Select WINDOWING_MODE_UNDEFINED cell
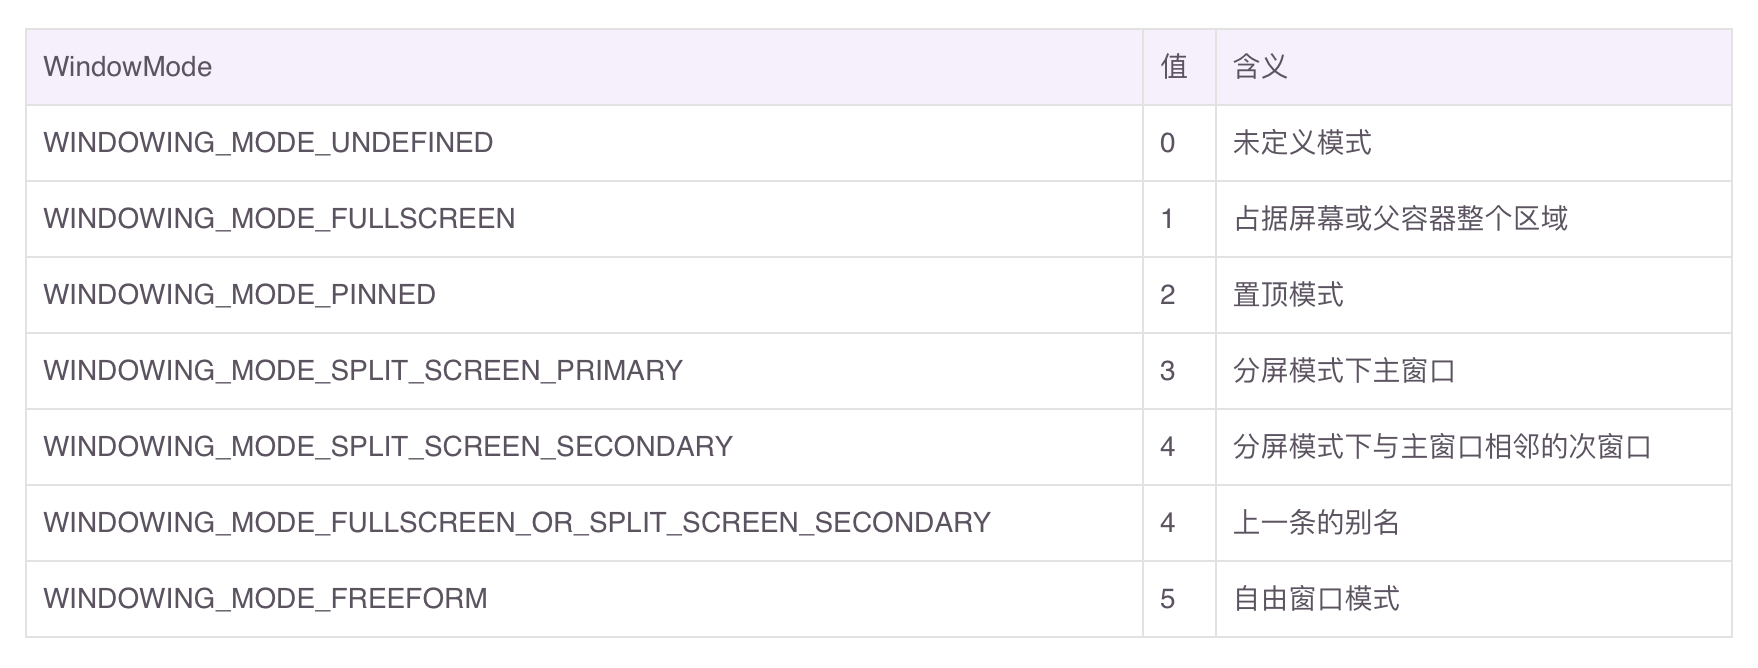 [x=584, y=143]
